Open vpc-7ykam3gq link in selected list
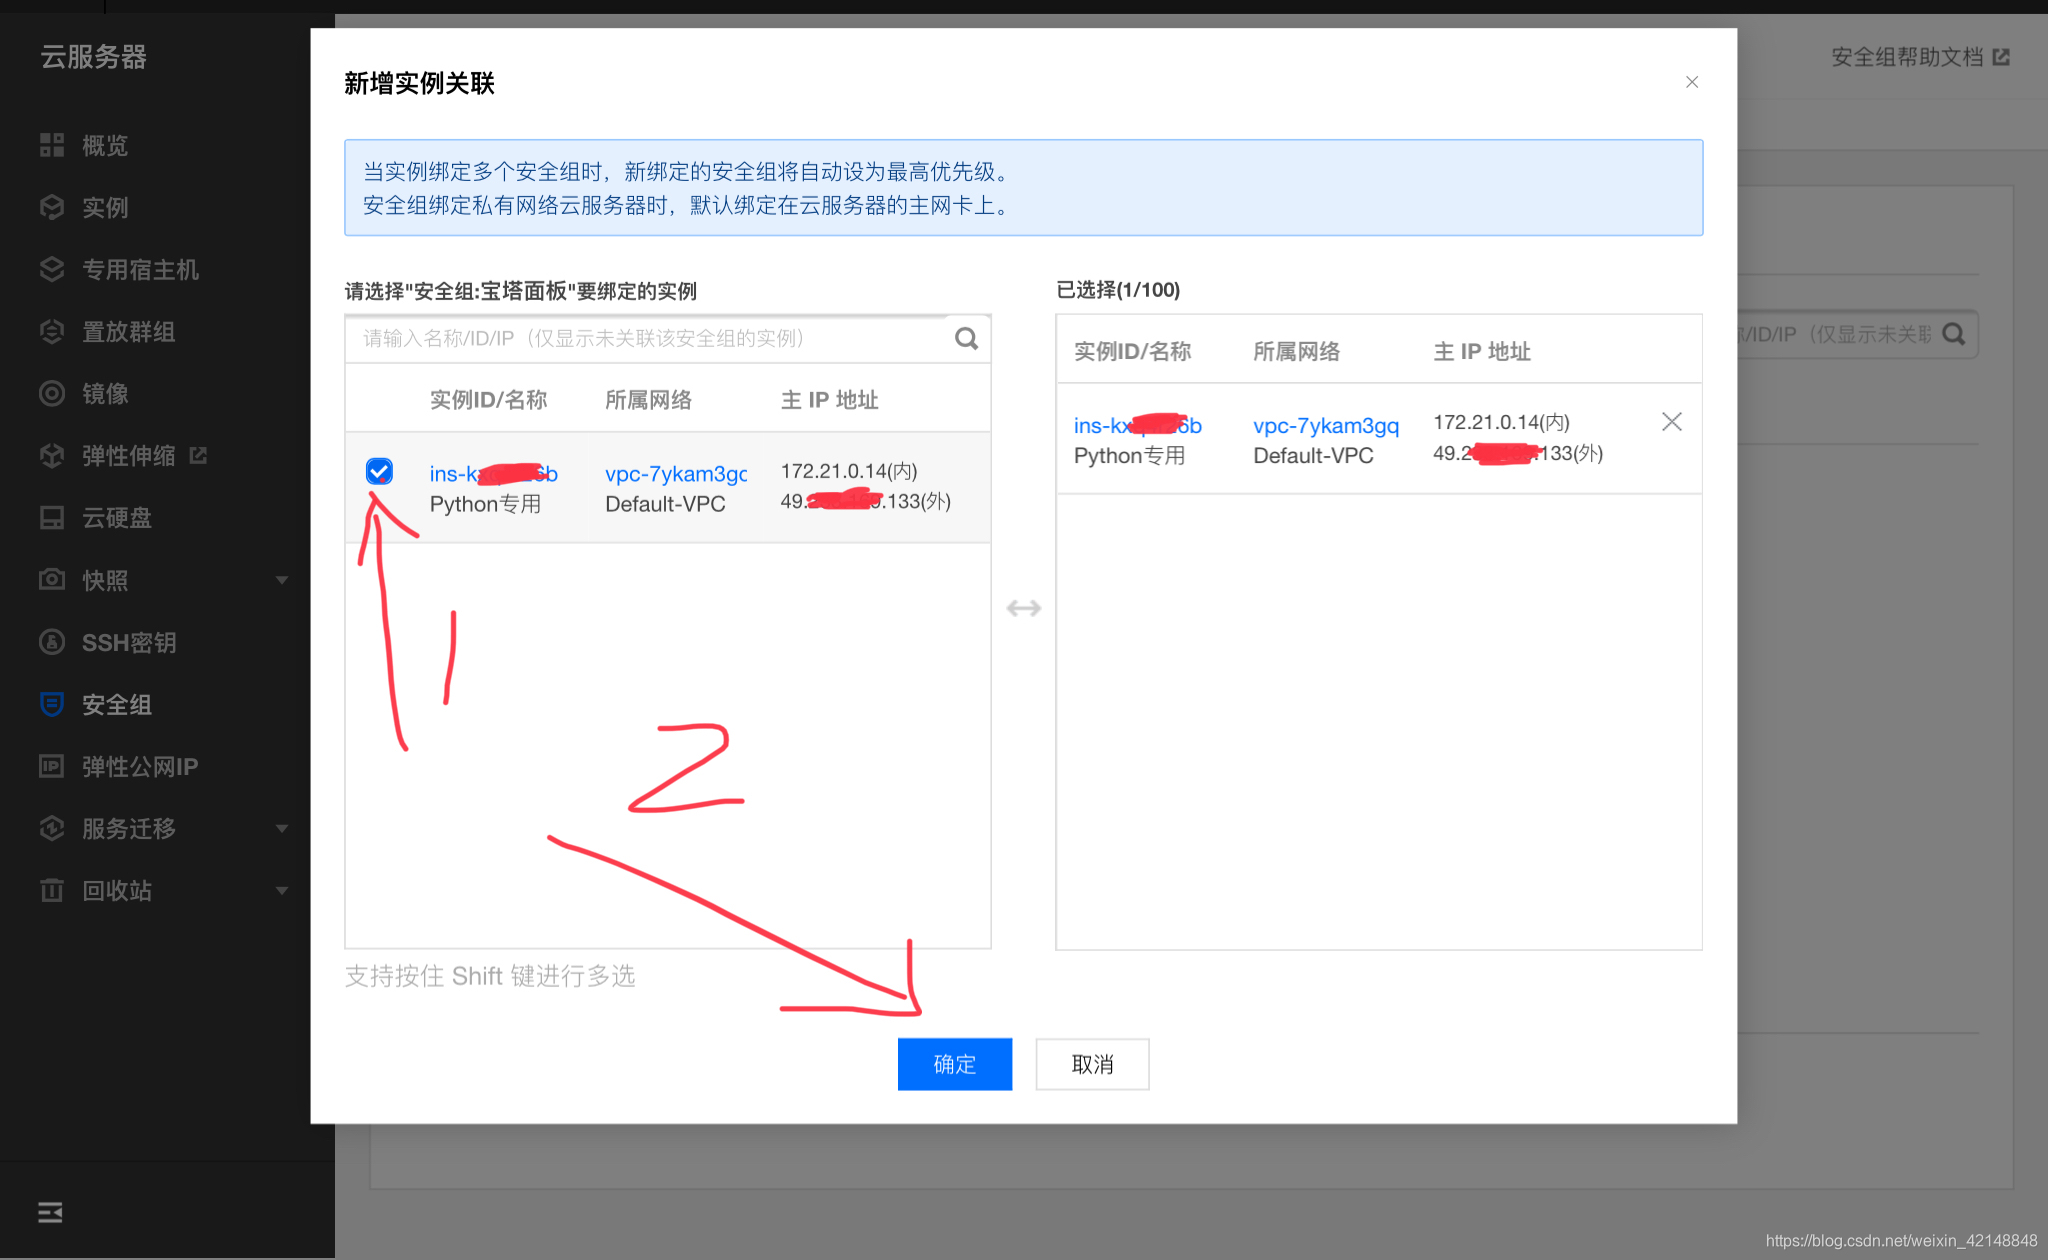The width and height of the screenshot is (2048, 1260). 1326,425
